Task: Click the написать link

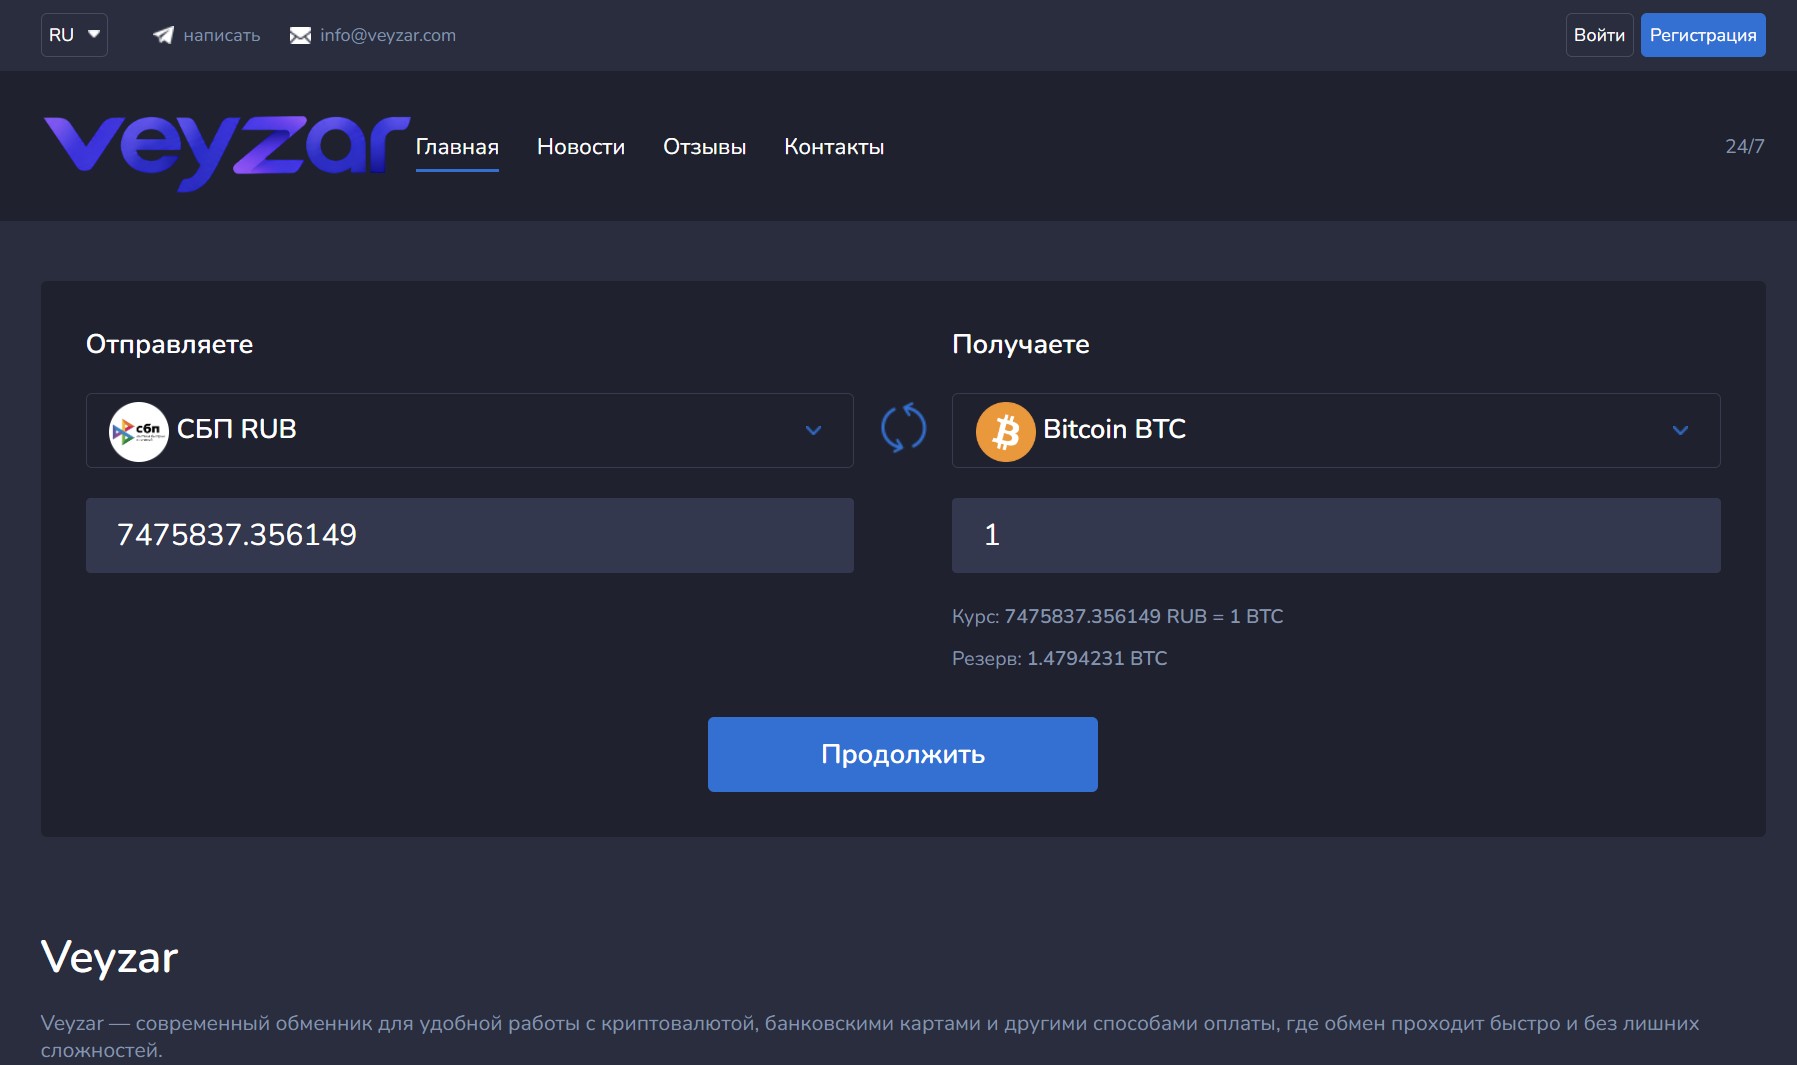Action: coord(221,35)
